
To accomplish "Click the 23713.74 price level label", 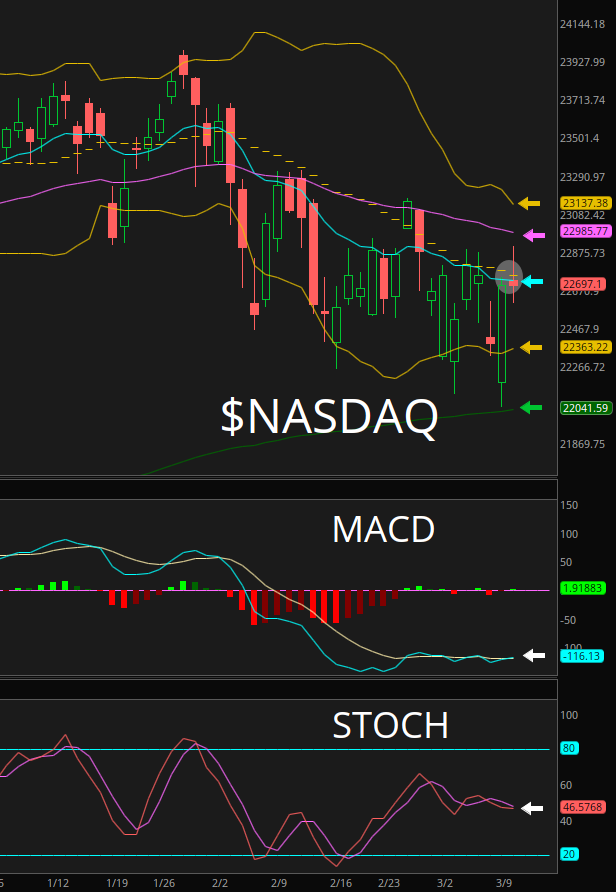I will (582, 100).
